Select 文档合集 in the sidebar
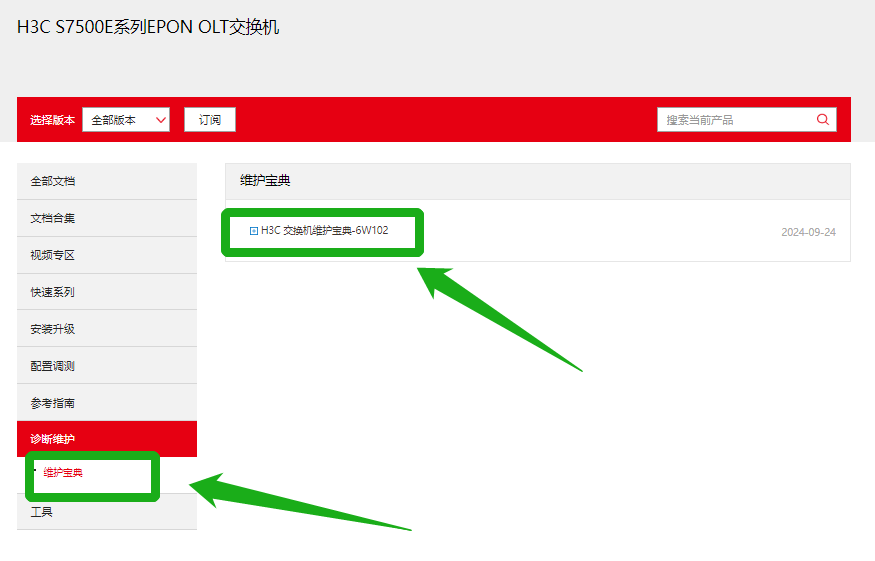Viewport: 875px width, 561px height. click(107, 218)
